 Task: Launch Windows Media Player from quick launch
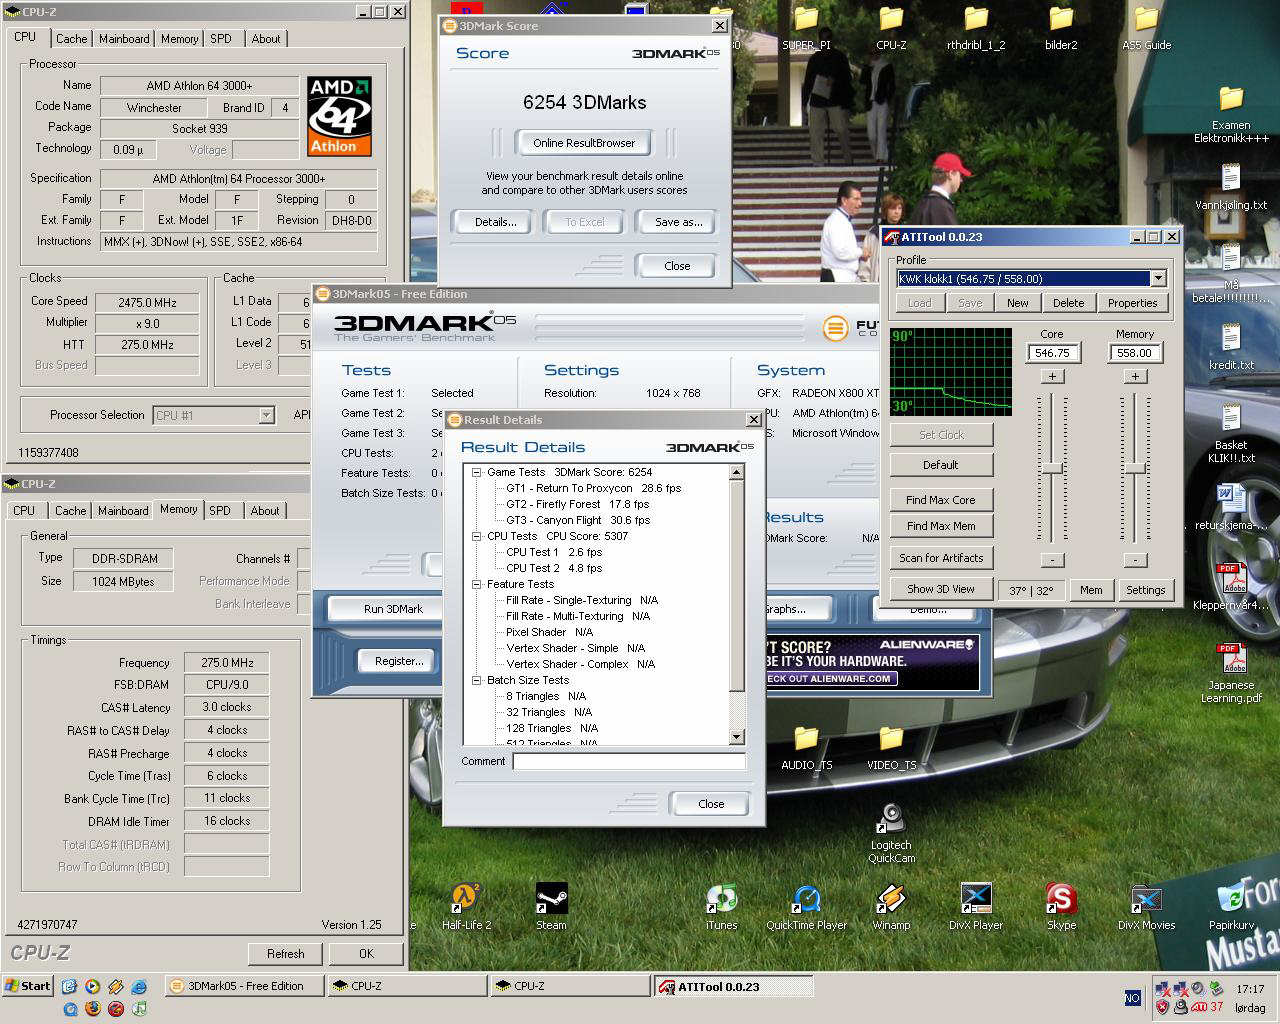pos(93,987)
